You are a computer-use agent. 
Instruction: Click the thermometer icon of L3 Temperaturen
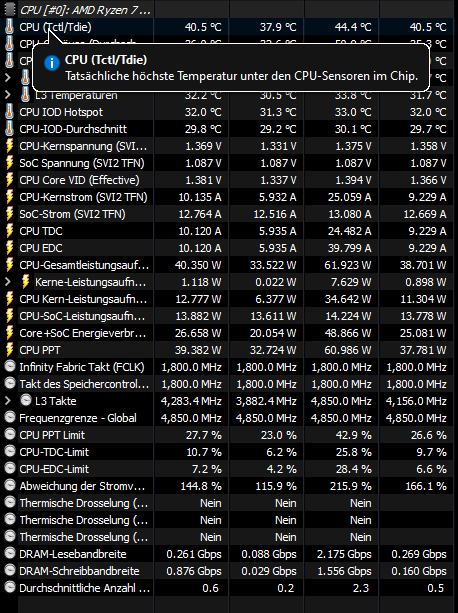[25, 95]
